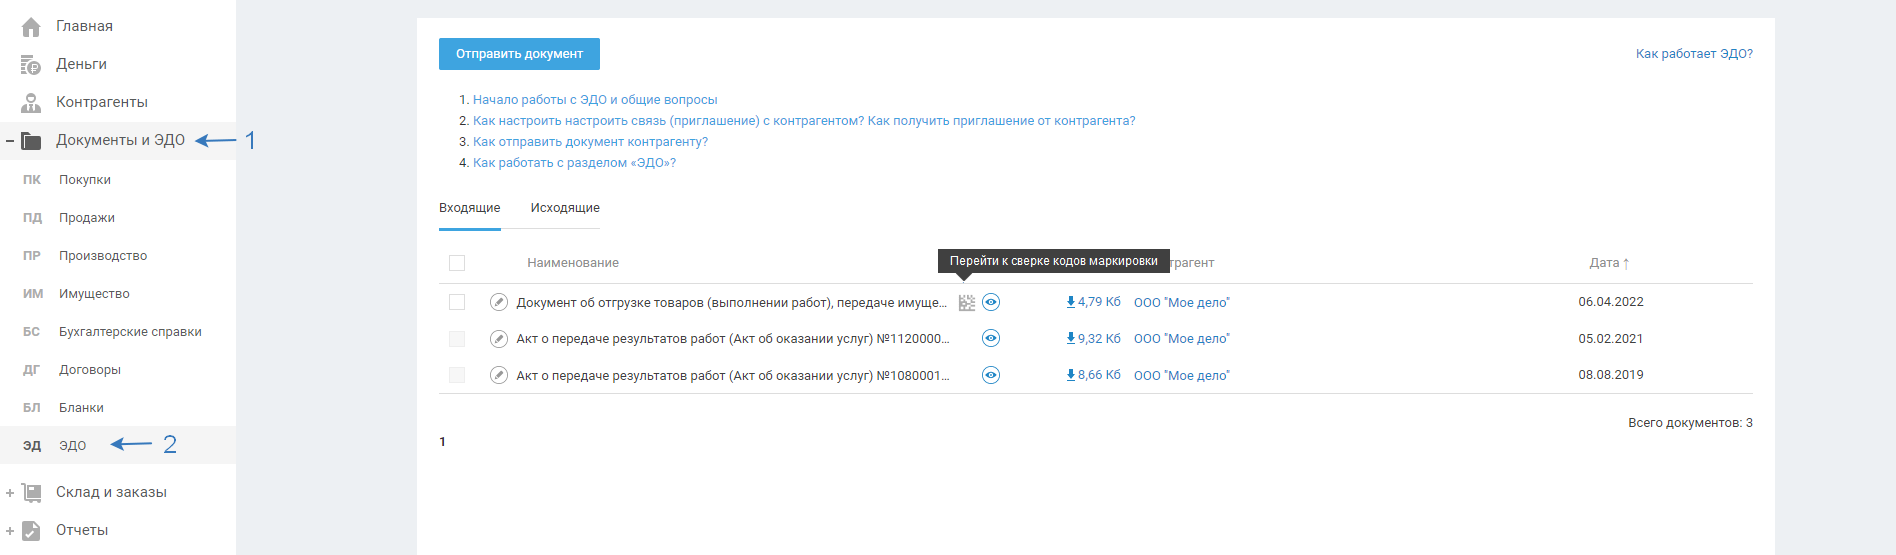Image resolution: width=1896 pixels, height=555 pixels.
Task: View the 06.04.2022 document via eye icon
Action: [991, 302]
